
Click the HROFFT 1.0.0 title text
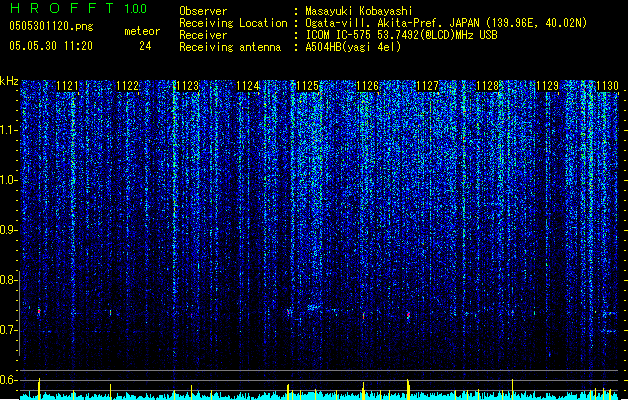pyautogui.click(x=78, y=8)
